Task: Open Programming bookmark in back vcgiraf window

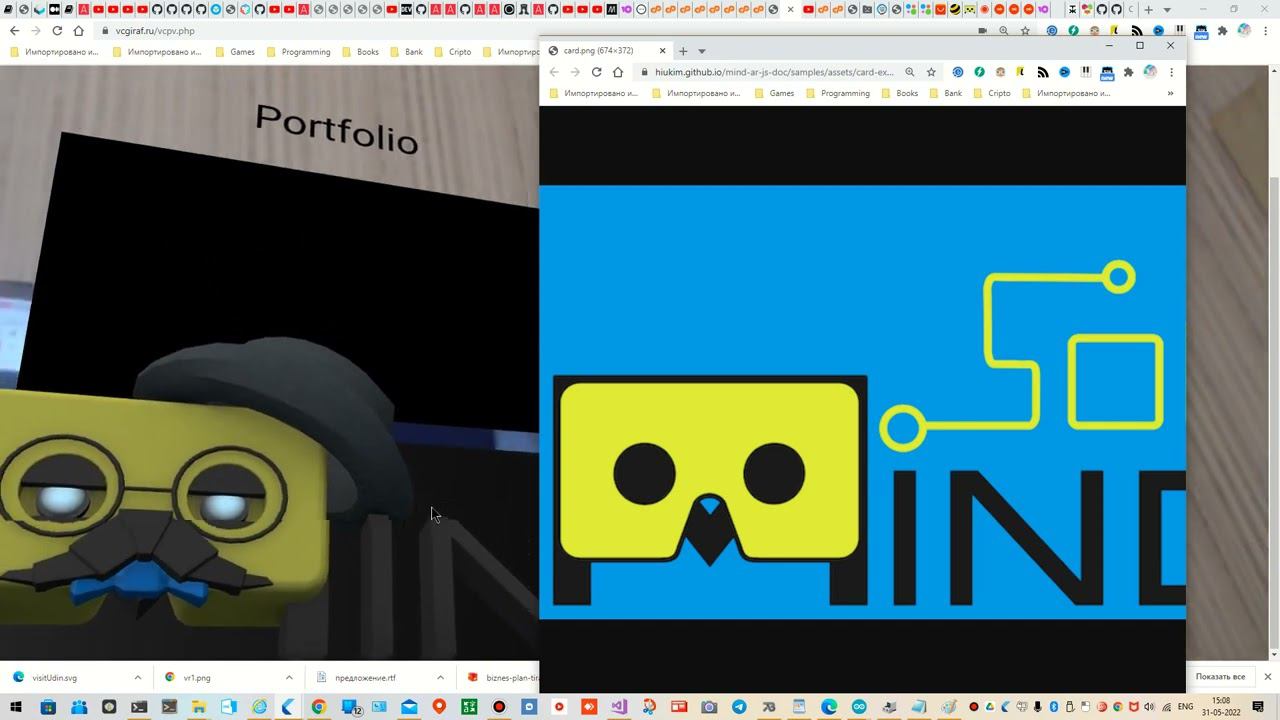Action: tap(297, 52)
